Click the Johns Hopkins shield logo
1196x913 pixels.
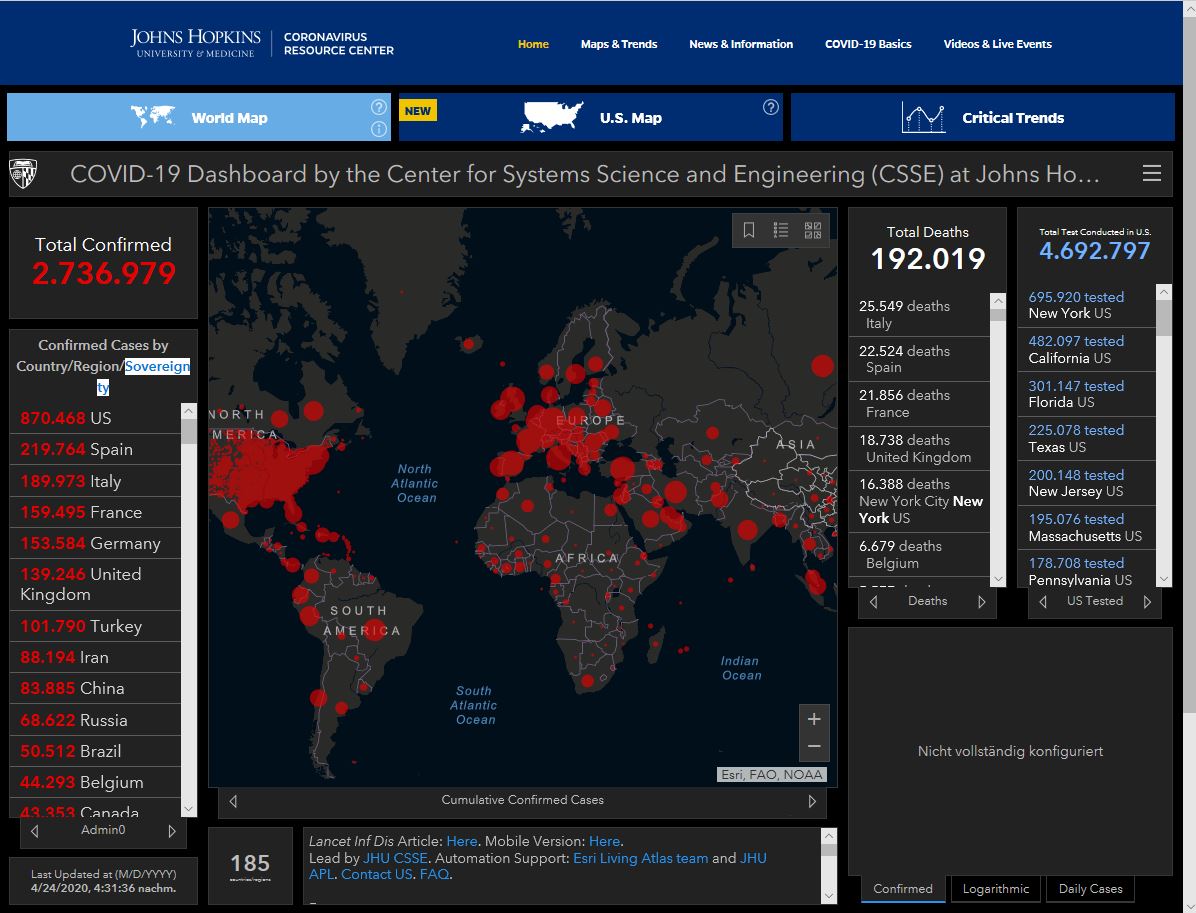(23, 174)
